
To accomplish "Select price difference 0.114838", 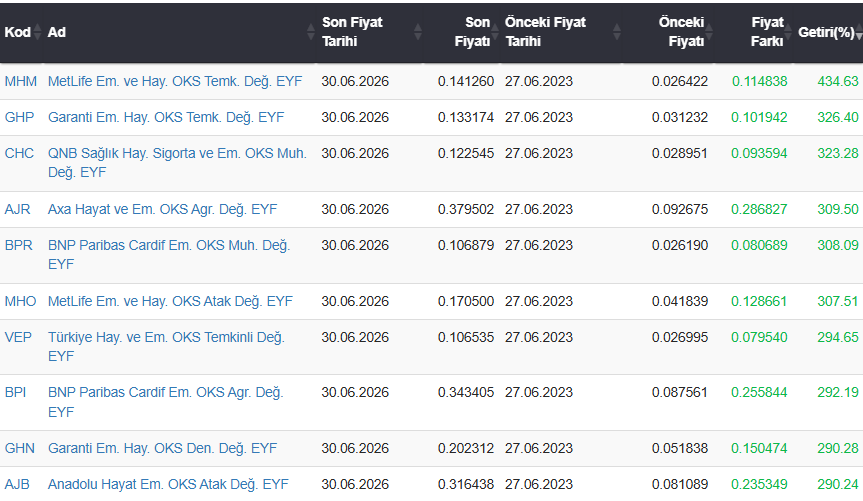I will (x=760, y=81).
